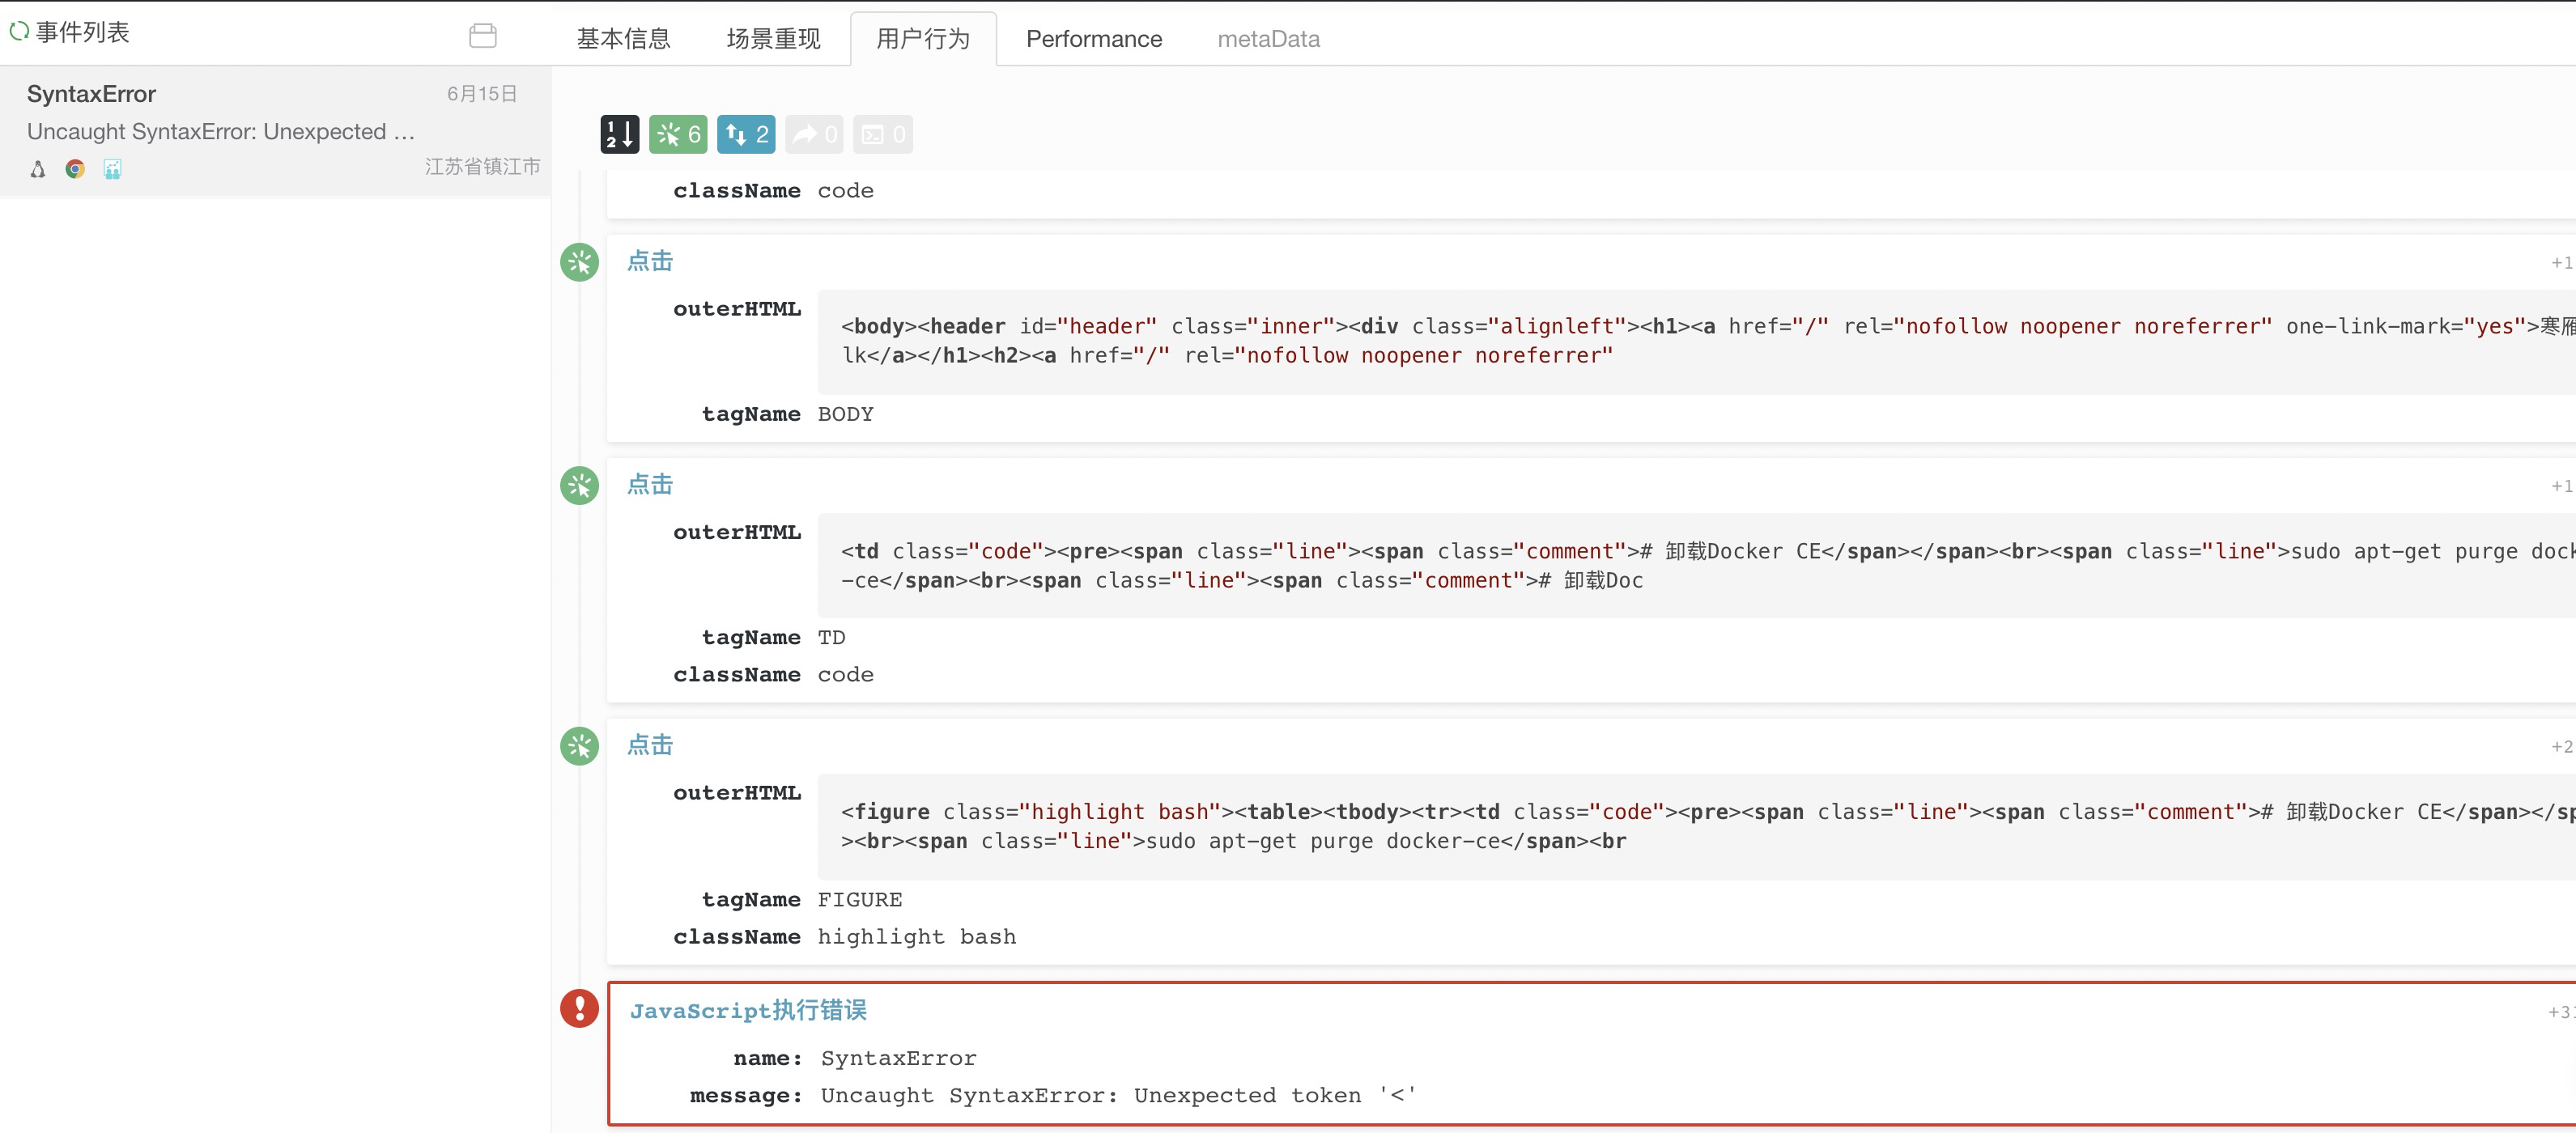The height and width of the screenshot is (1133, 2576).
Task: Click the green click icon beside BODY entry
Action: (579, 262)
